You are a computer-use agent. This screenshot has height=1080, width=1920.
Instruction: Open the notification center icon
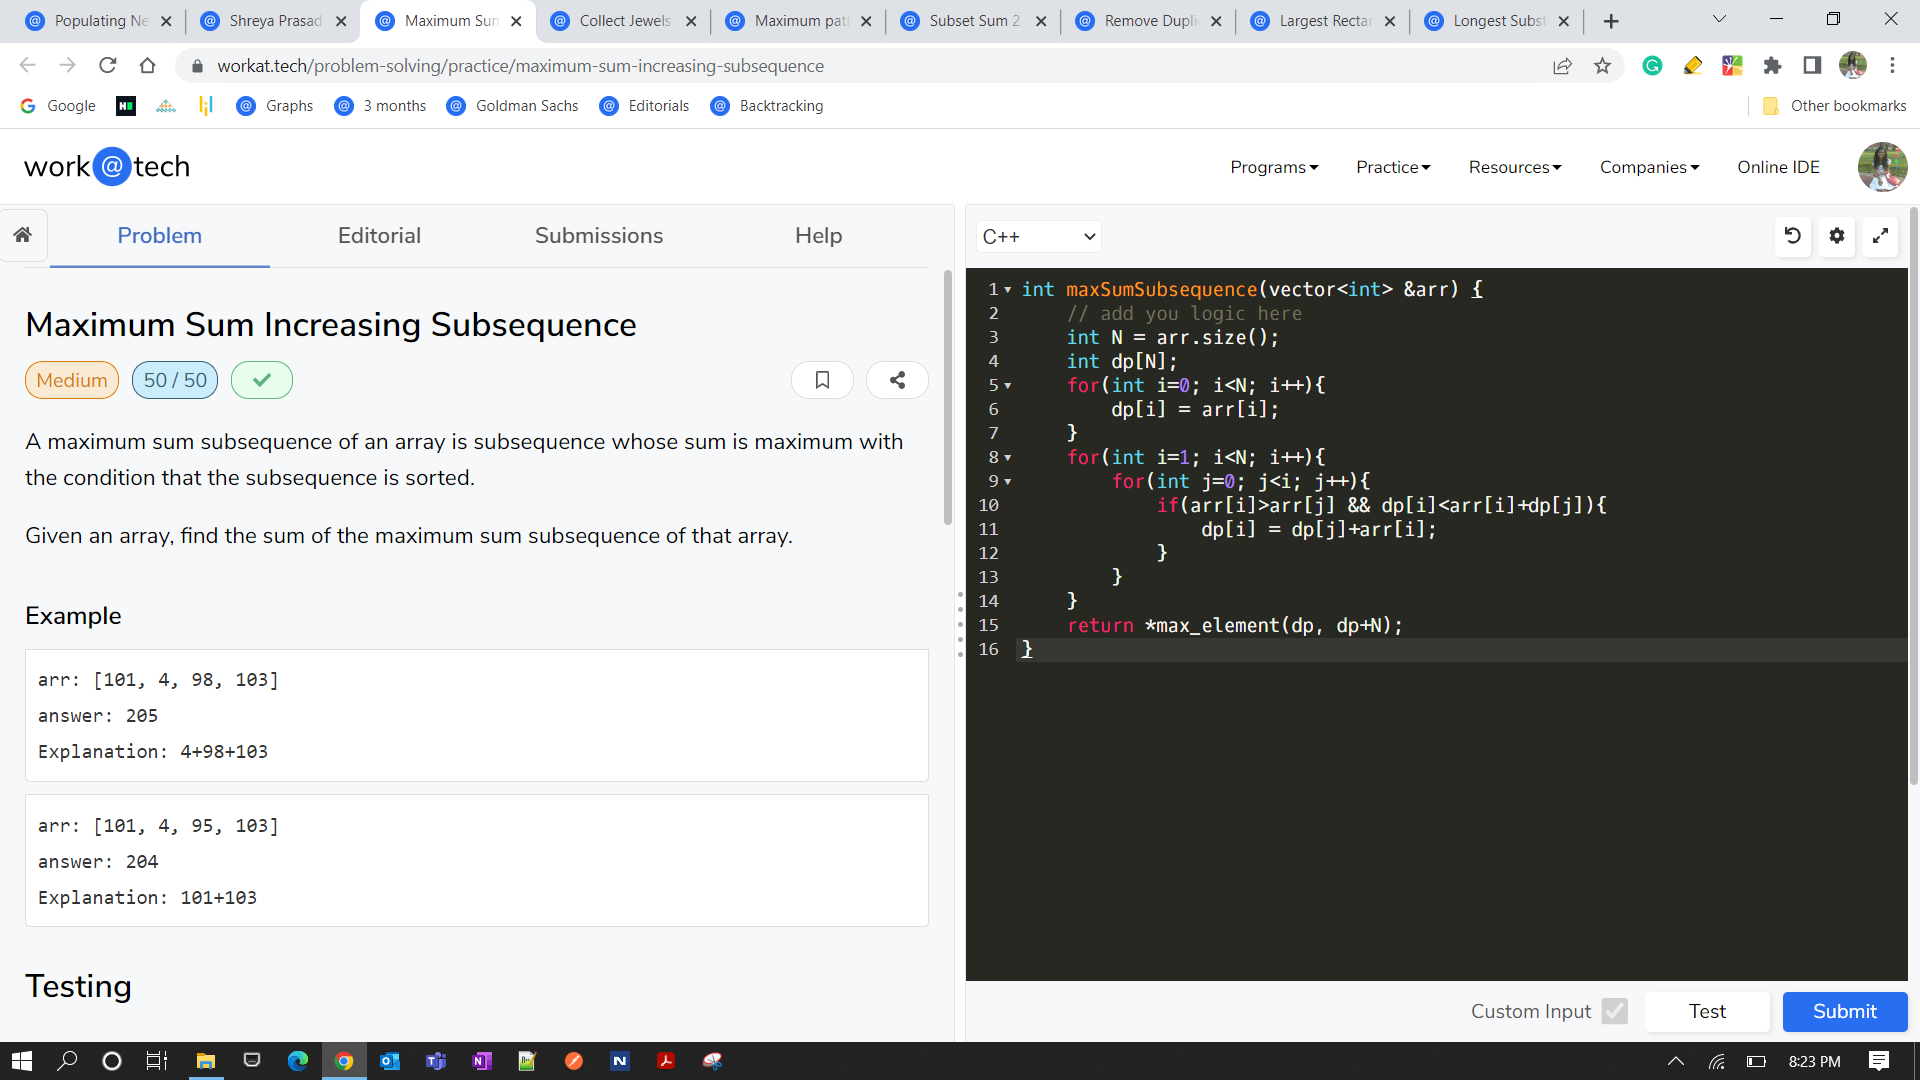1879,1061
